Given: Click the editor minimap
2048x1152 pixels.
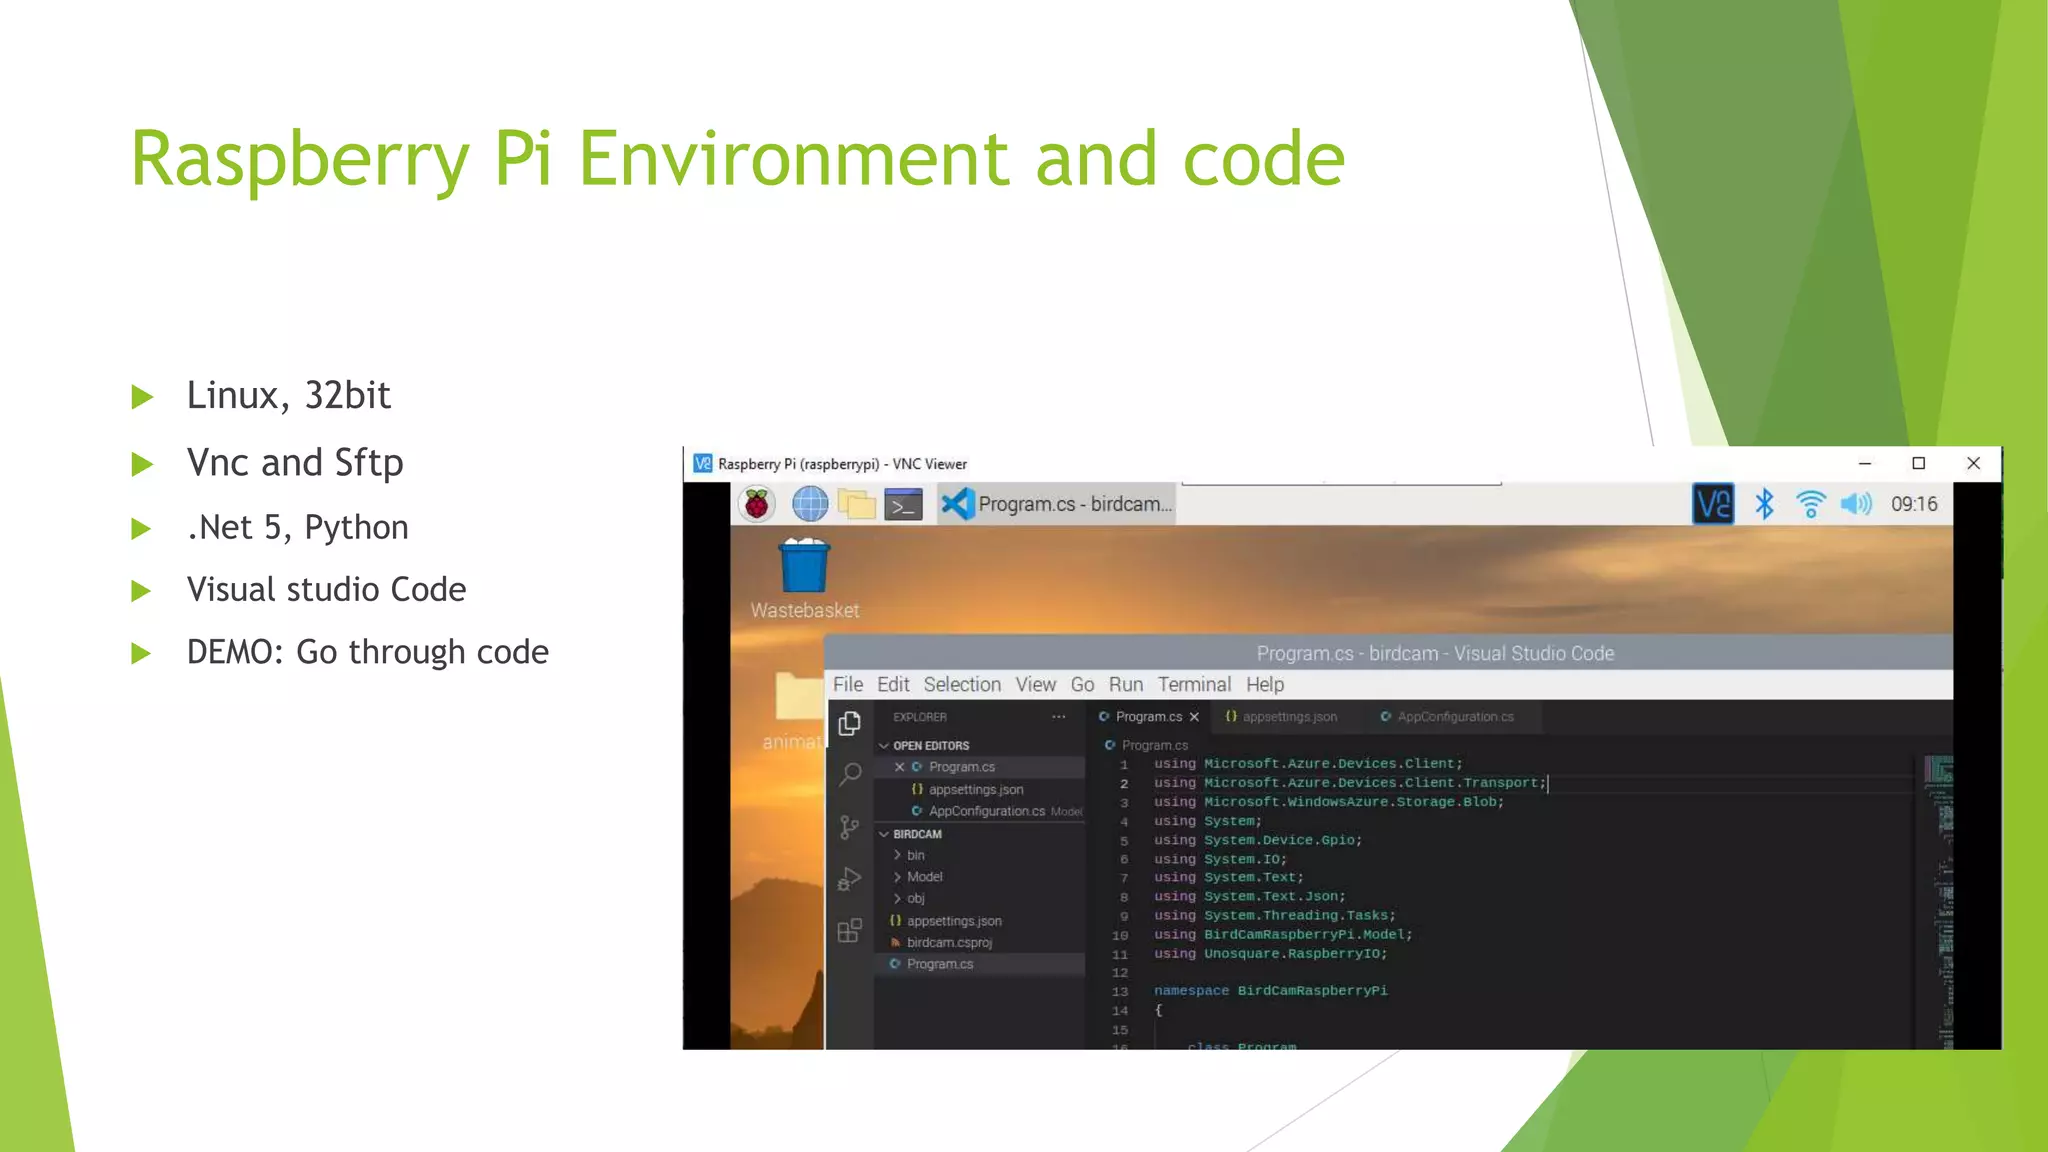Looking at the screenshot, I should [x=1939, y=900].
